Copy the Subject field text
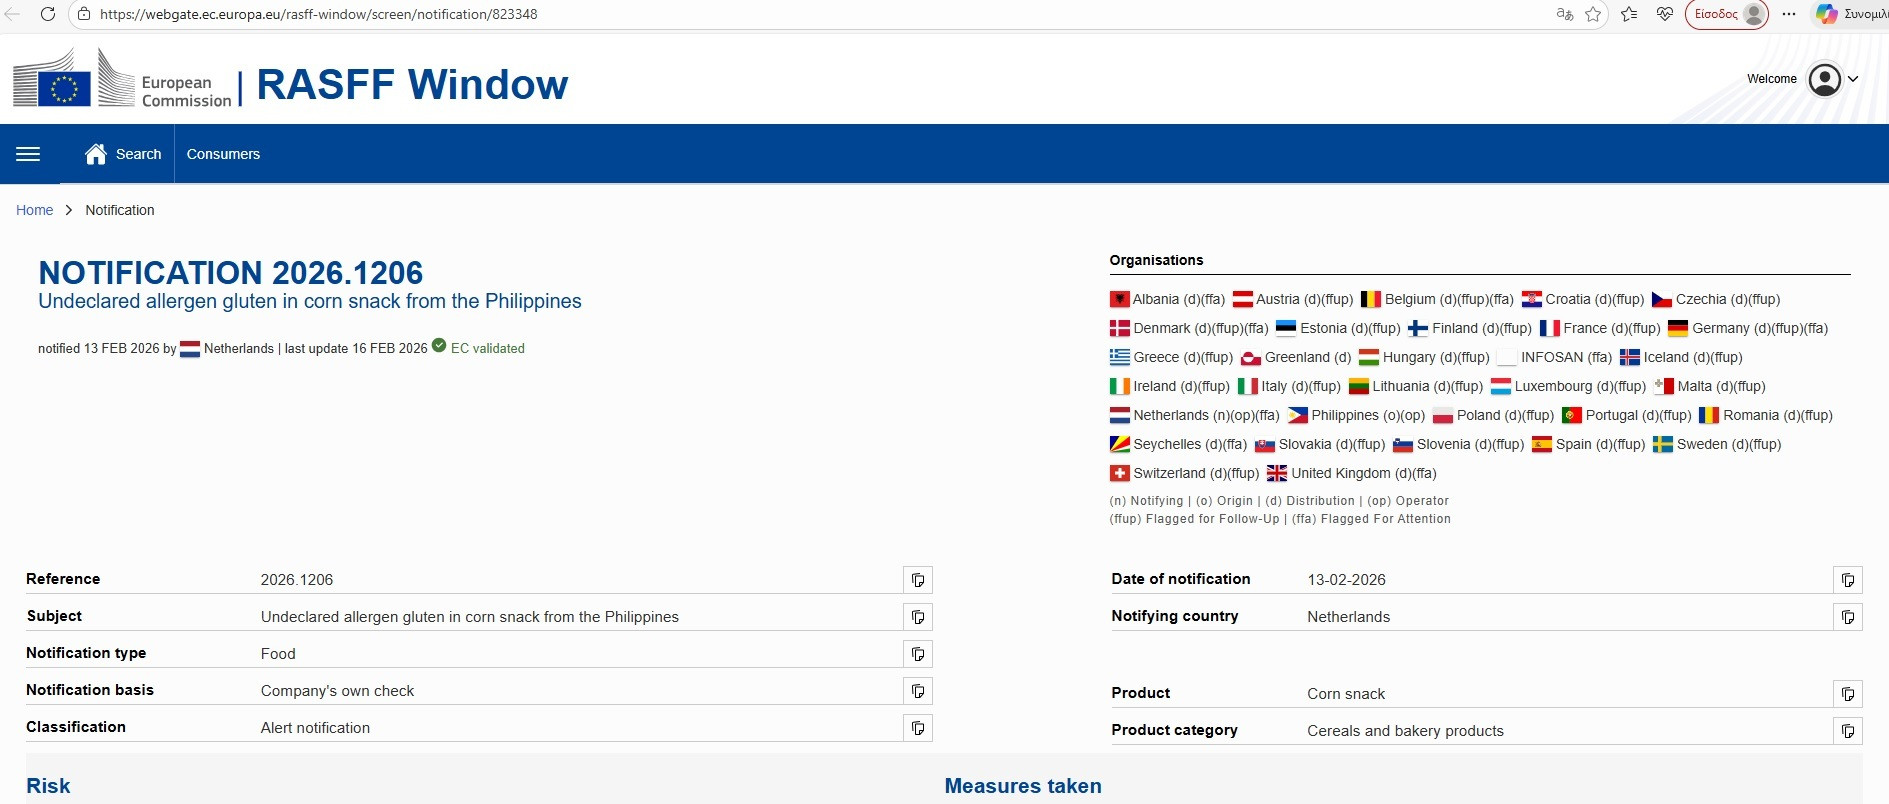Screen dimensions: 1889x804 918,617
